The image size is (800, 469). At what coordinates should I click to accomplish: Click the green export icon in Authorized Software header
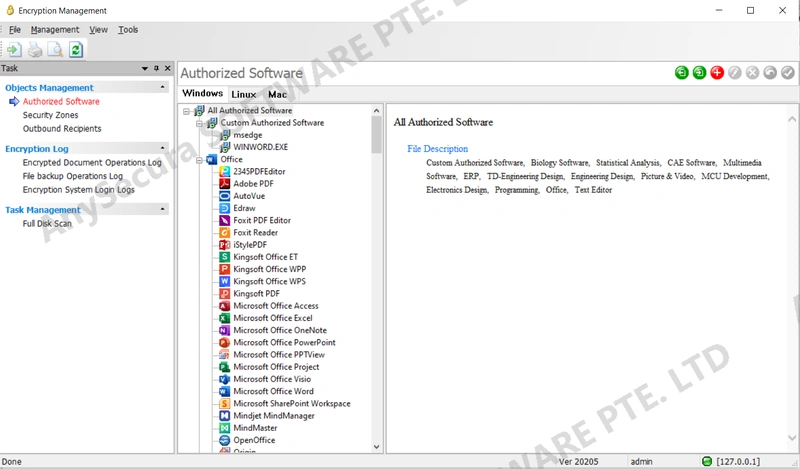[699, 73]
